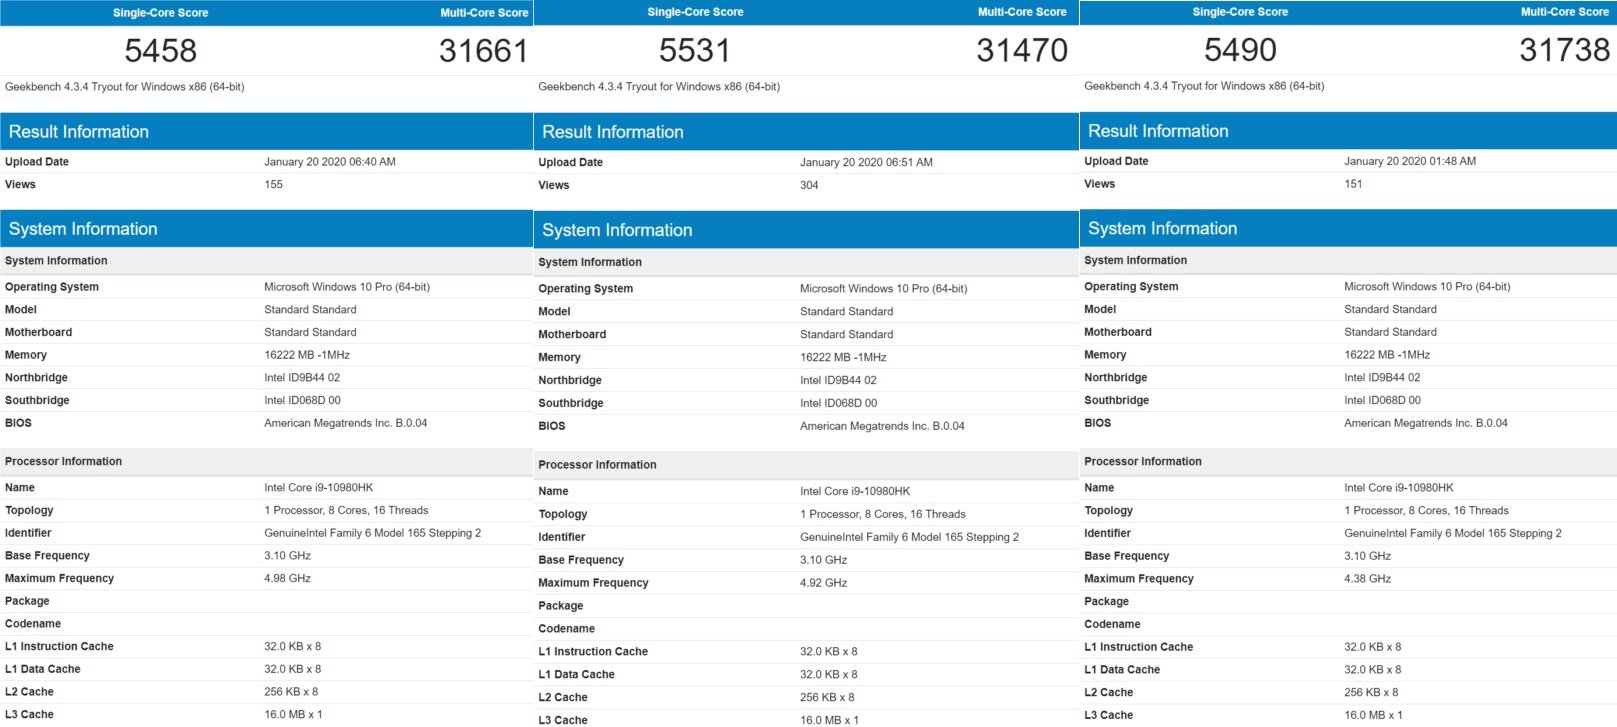Select "Geekbench 4.3.4 Tryout" line under score 5490

coord(1204,86)
